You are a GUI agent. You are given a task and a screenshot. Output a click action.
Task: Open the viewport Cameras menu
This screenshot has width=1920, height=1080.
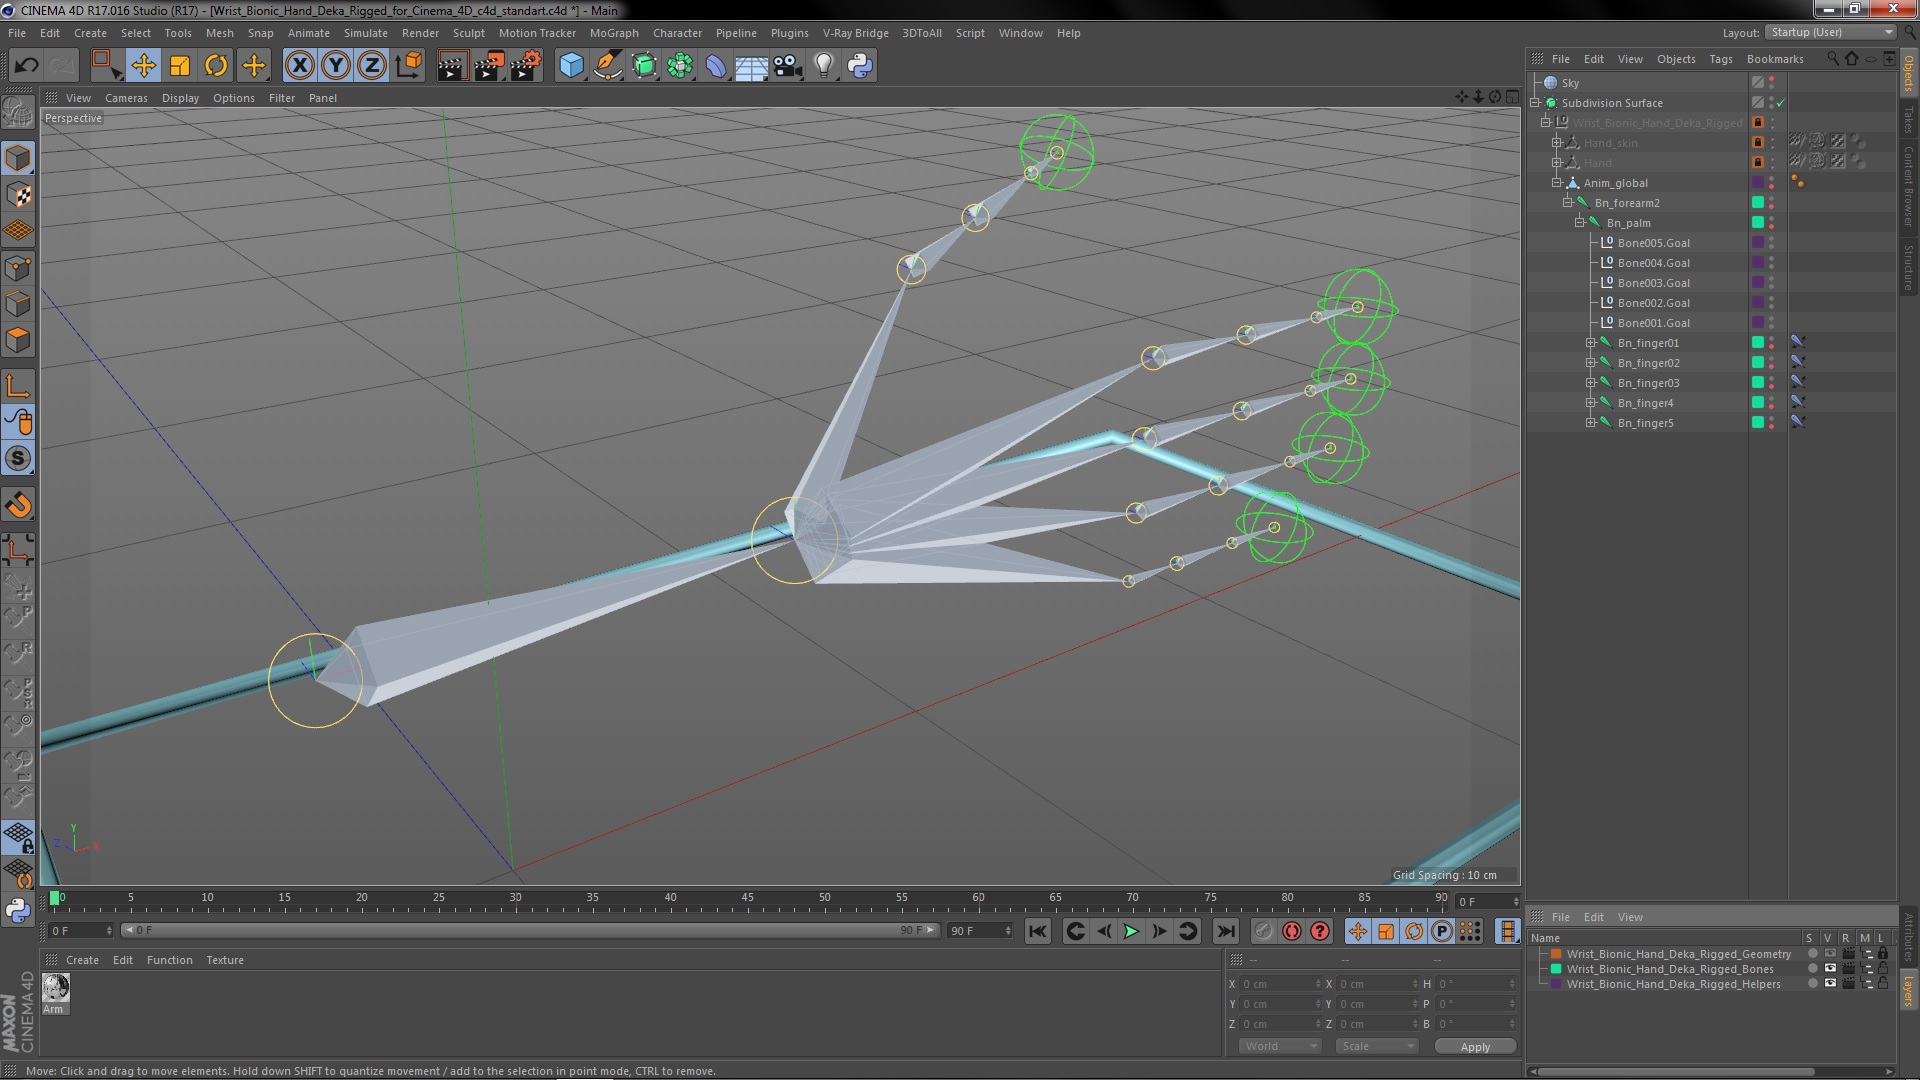pyautogui.click(x=126, y=98)
